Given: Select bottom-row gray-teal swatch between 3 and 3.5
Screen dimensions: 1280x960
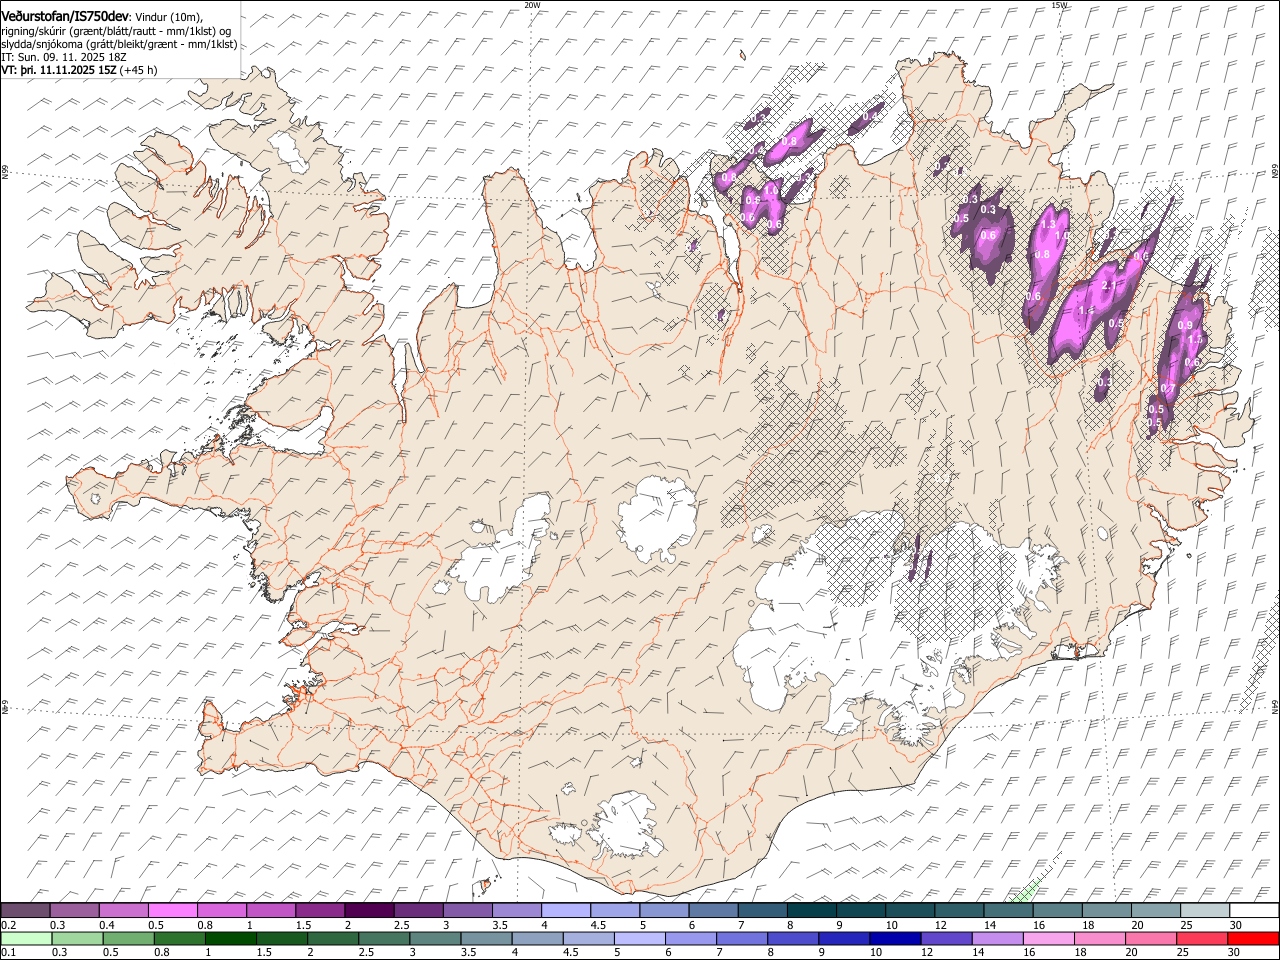Looking at the screenshot, I should tap(435, 938).
